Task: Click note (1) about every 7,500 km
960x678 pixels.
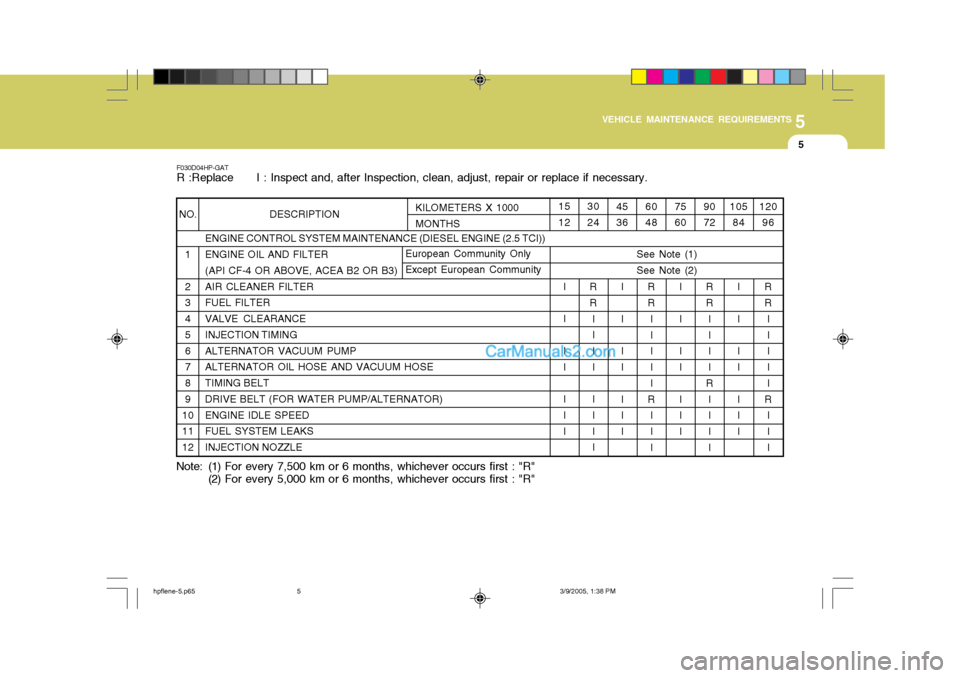Action: click(372, 466)
